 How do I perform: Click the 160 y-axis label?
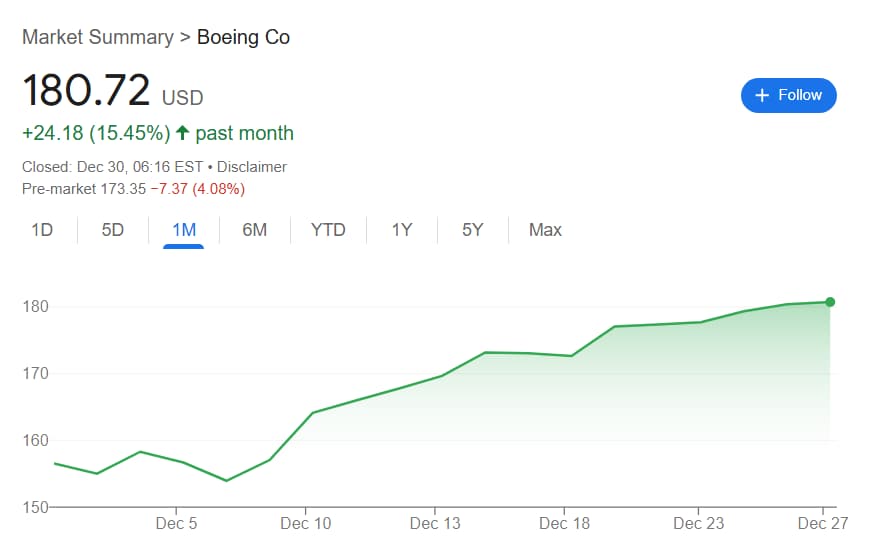pyautogui.click(x=36, y=440)
